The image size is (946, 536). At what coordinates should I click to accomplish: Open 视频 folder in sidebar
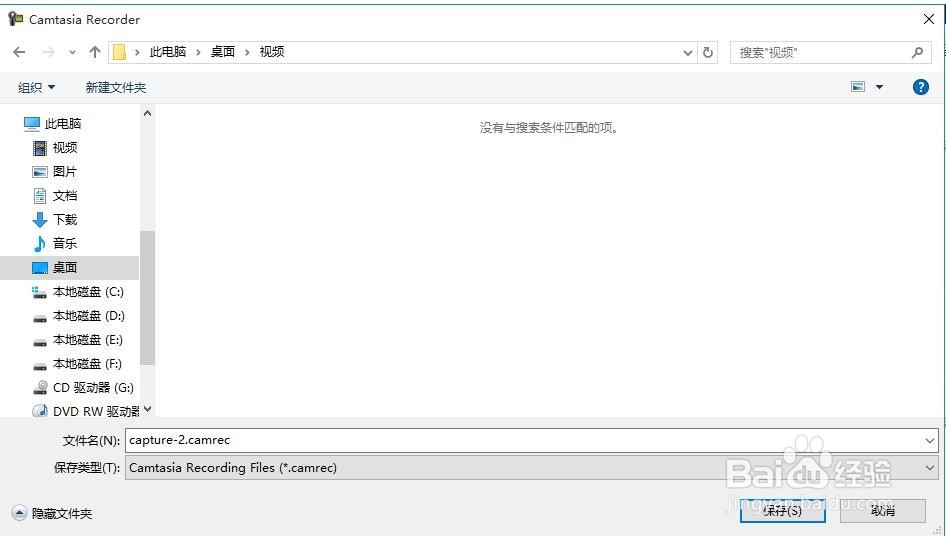coord(55,148)
